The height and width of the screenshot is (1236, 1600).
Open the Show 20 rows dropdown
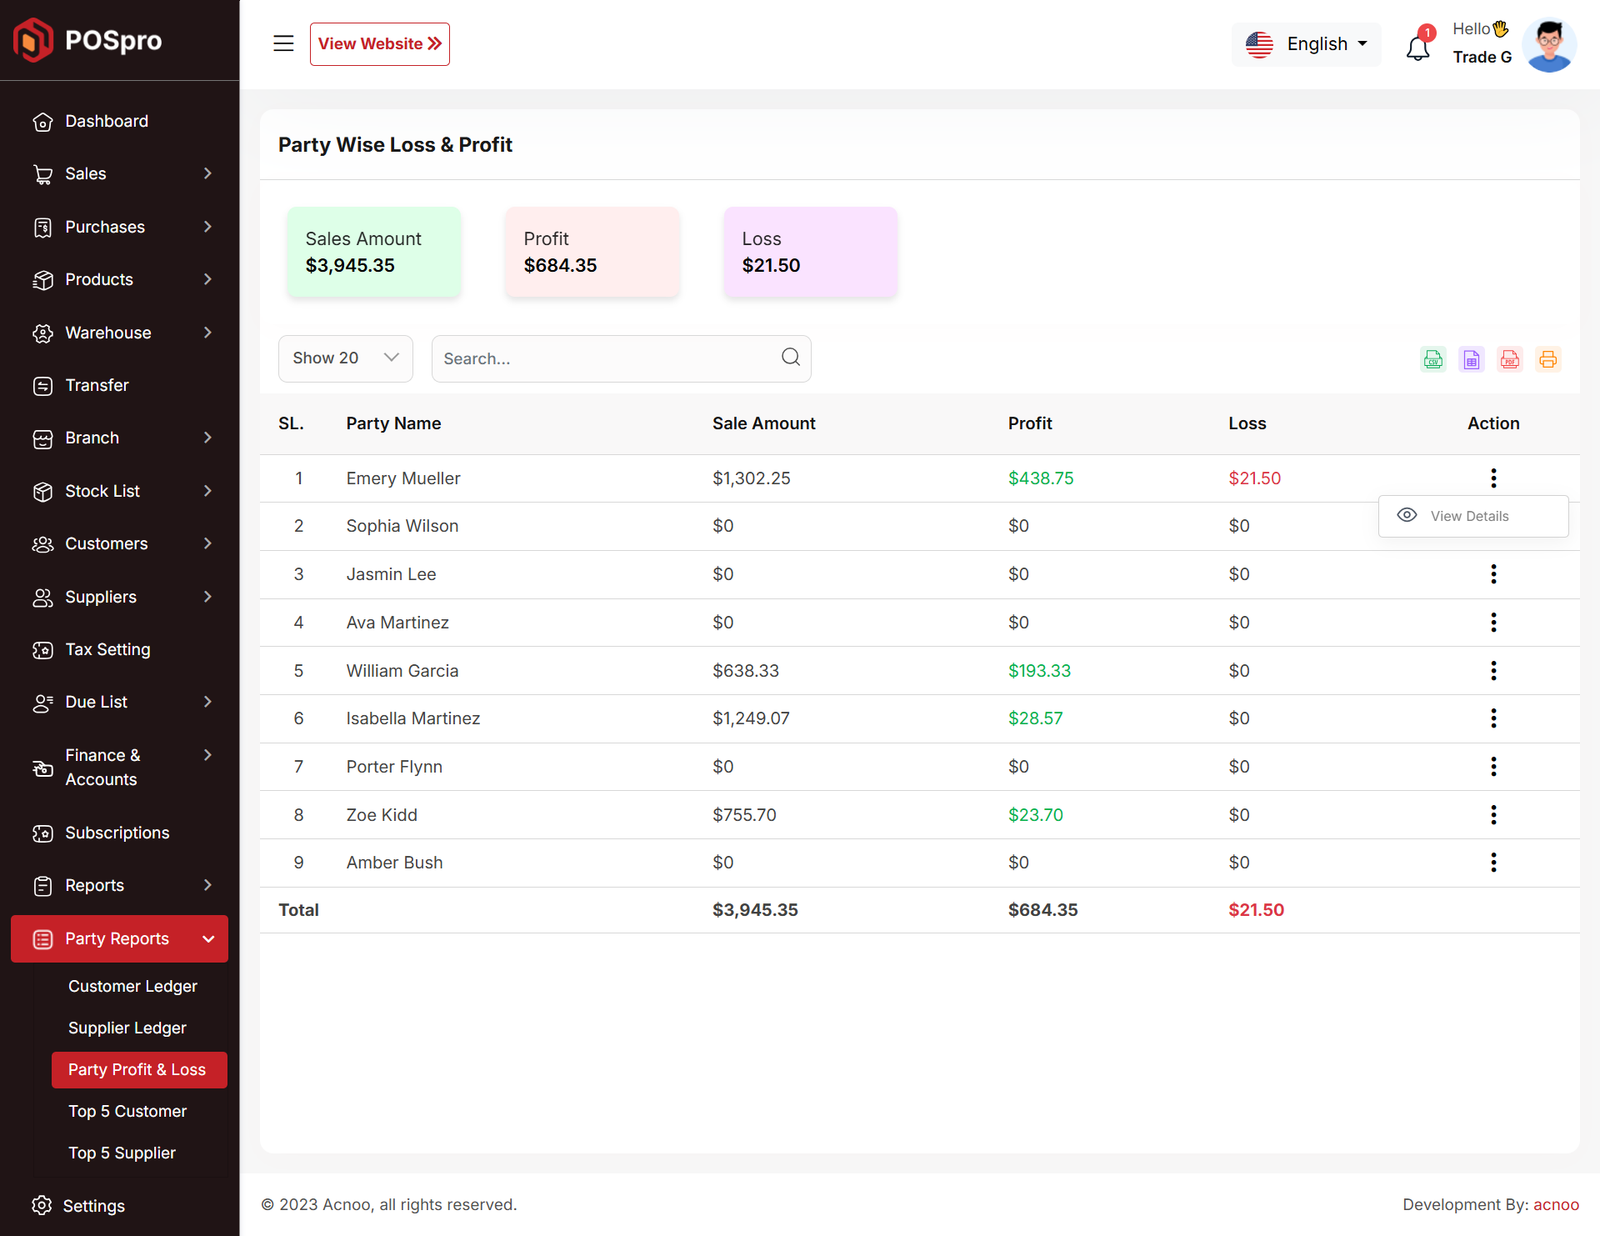click(345, 358)
